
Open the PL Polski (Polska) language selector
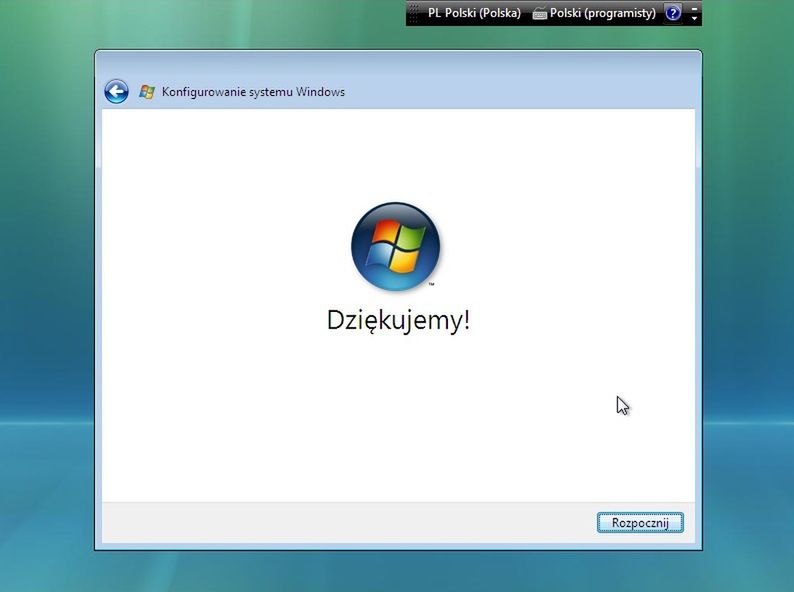pyautogui.click(x=474, y=13)
